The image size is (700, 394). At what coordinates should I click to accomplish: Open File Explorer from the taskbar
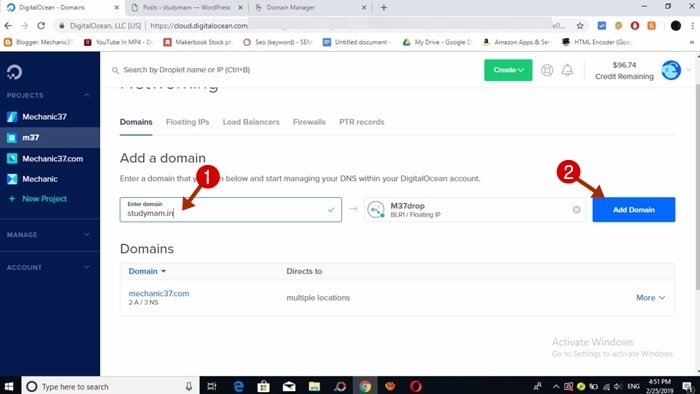click(x=314, y=386)
